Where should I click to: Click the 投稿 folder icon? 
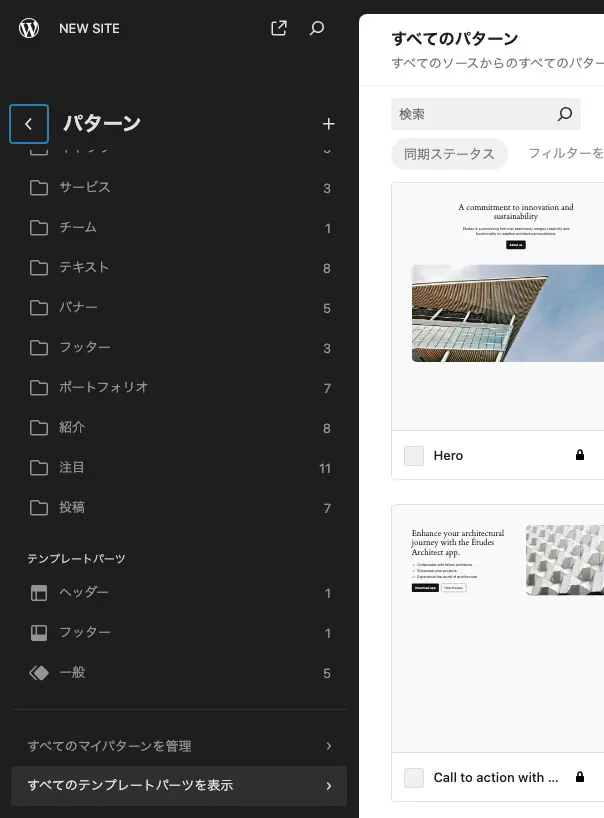pyautogui.click(x=39, y=508)
